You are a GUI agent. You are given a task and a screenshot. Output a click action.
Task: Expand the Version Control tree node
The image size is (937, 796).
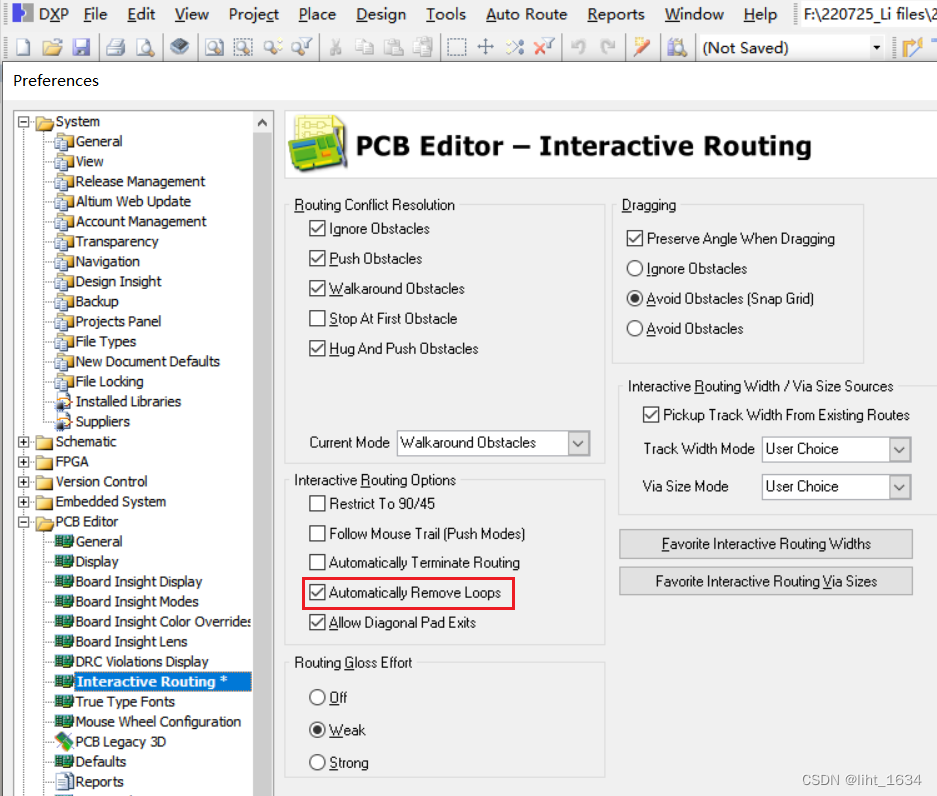23,482
